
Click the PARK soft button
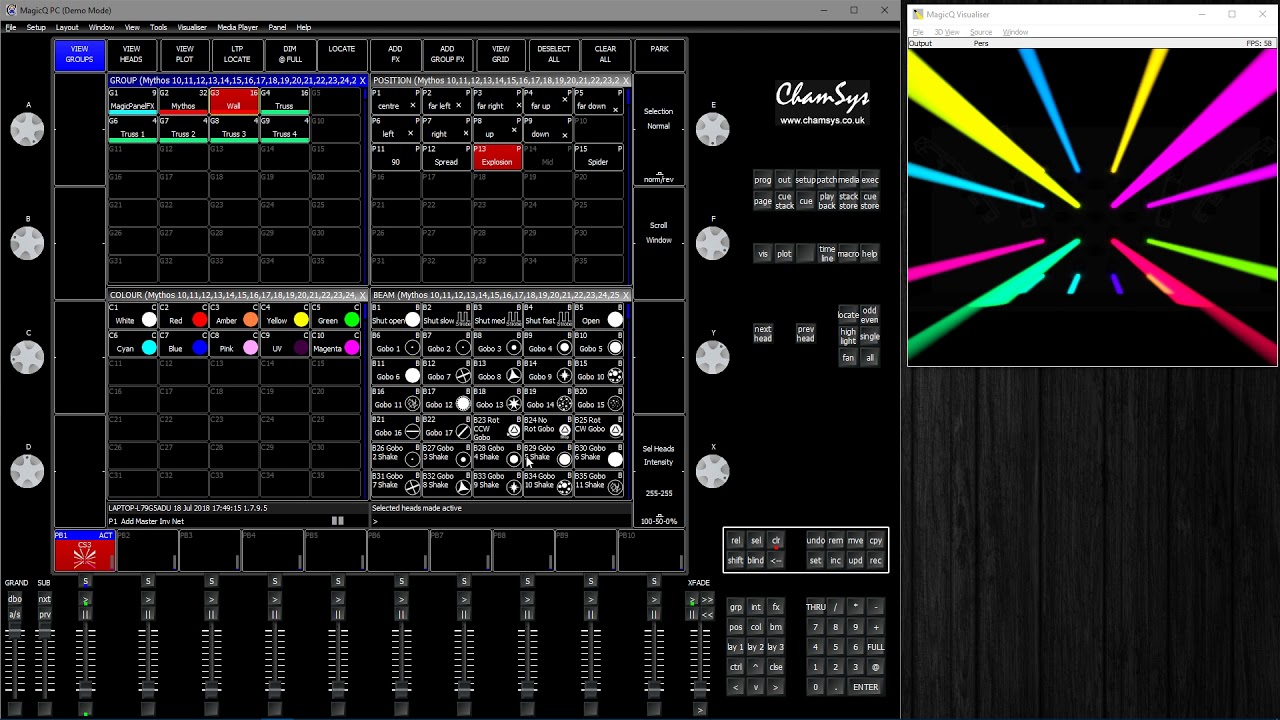click(659, 54)
